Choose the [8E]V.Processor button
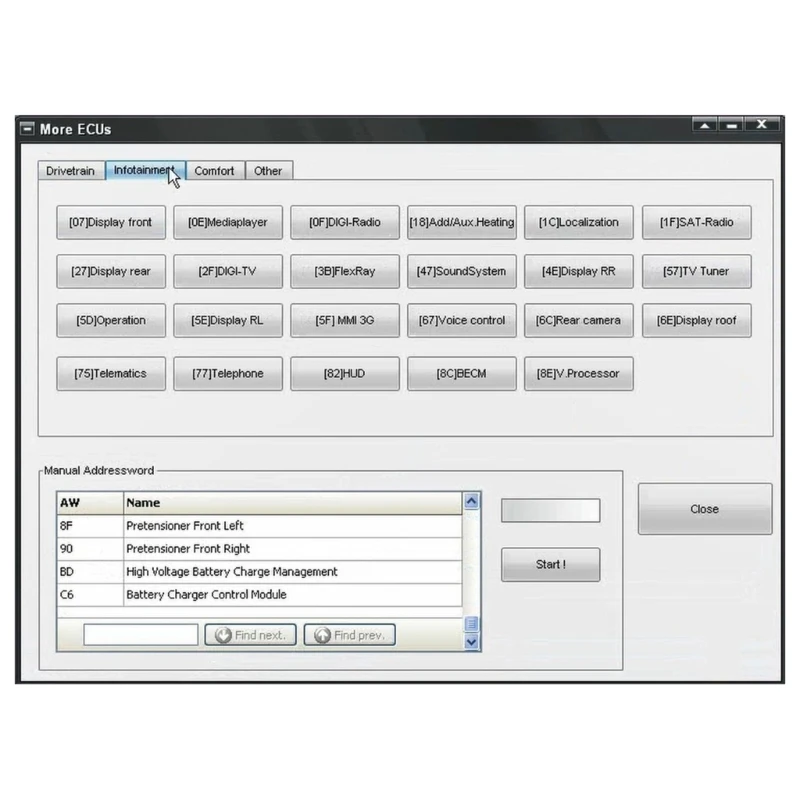The width and height of the screenshot is (800, 800). click(x=579, y=373)
